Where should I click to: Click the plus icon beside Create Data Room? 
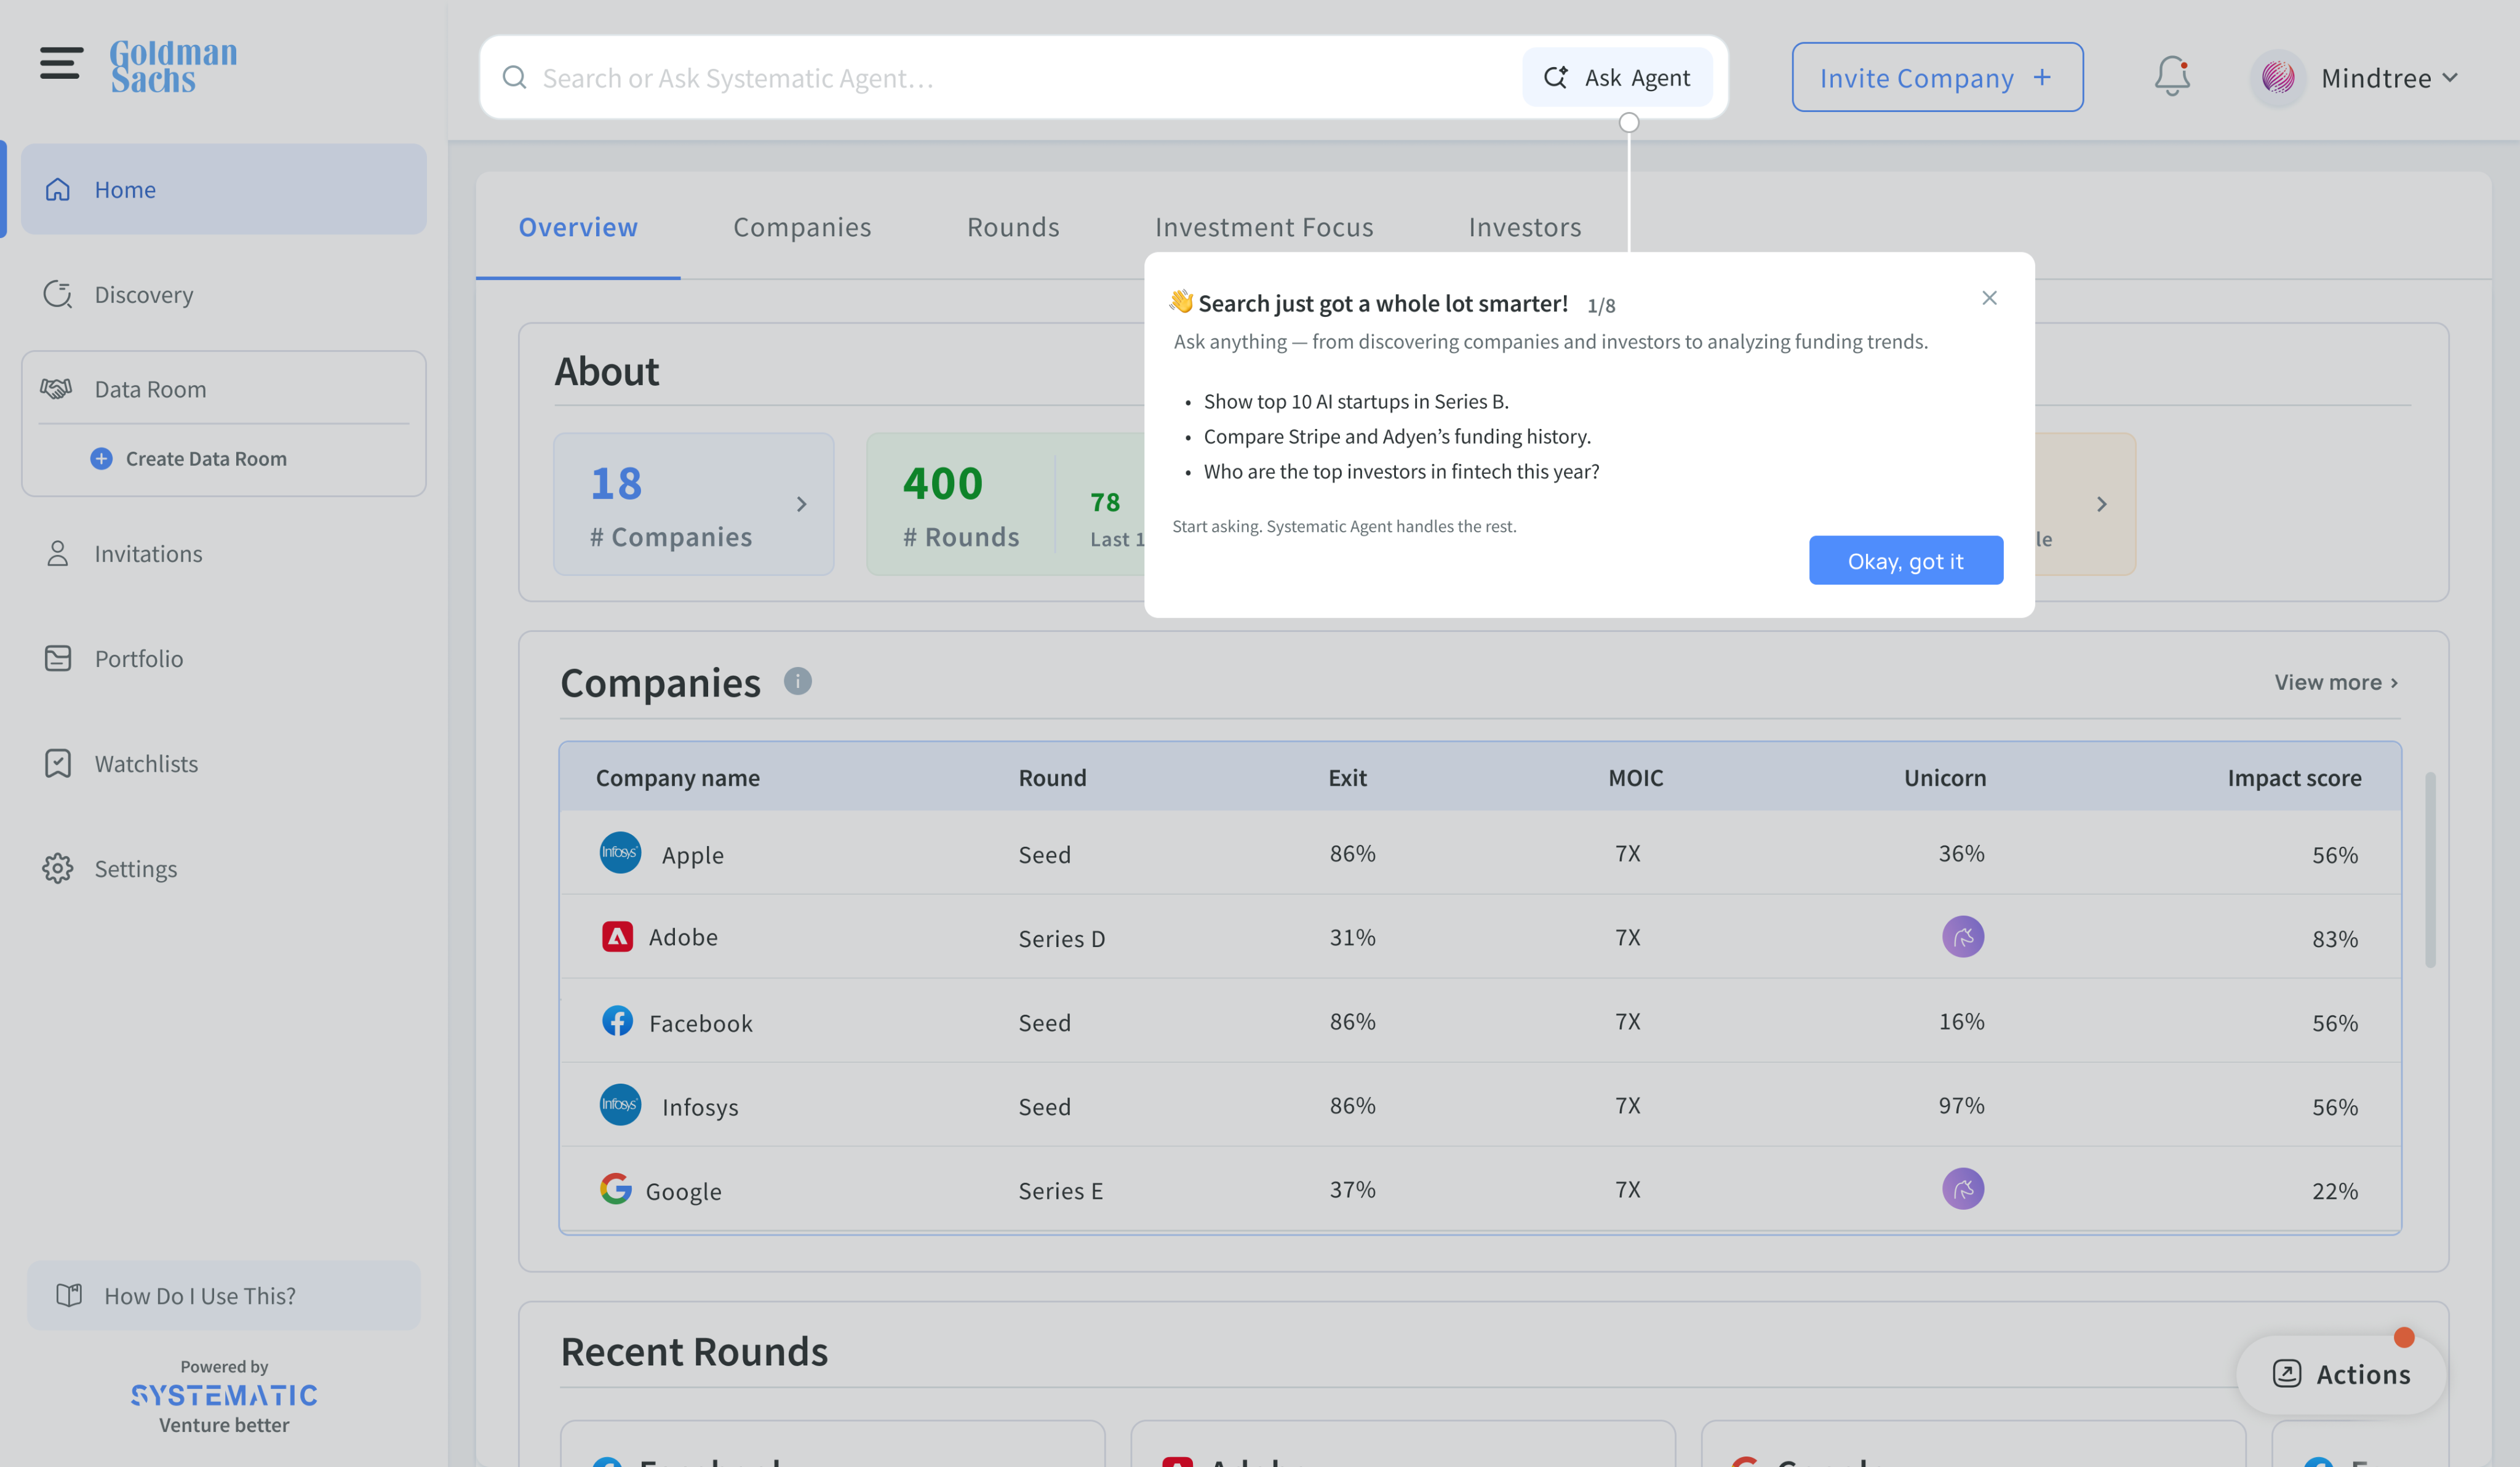pyautogui.click(x=101, y=458)
